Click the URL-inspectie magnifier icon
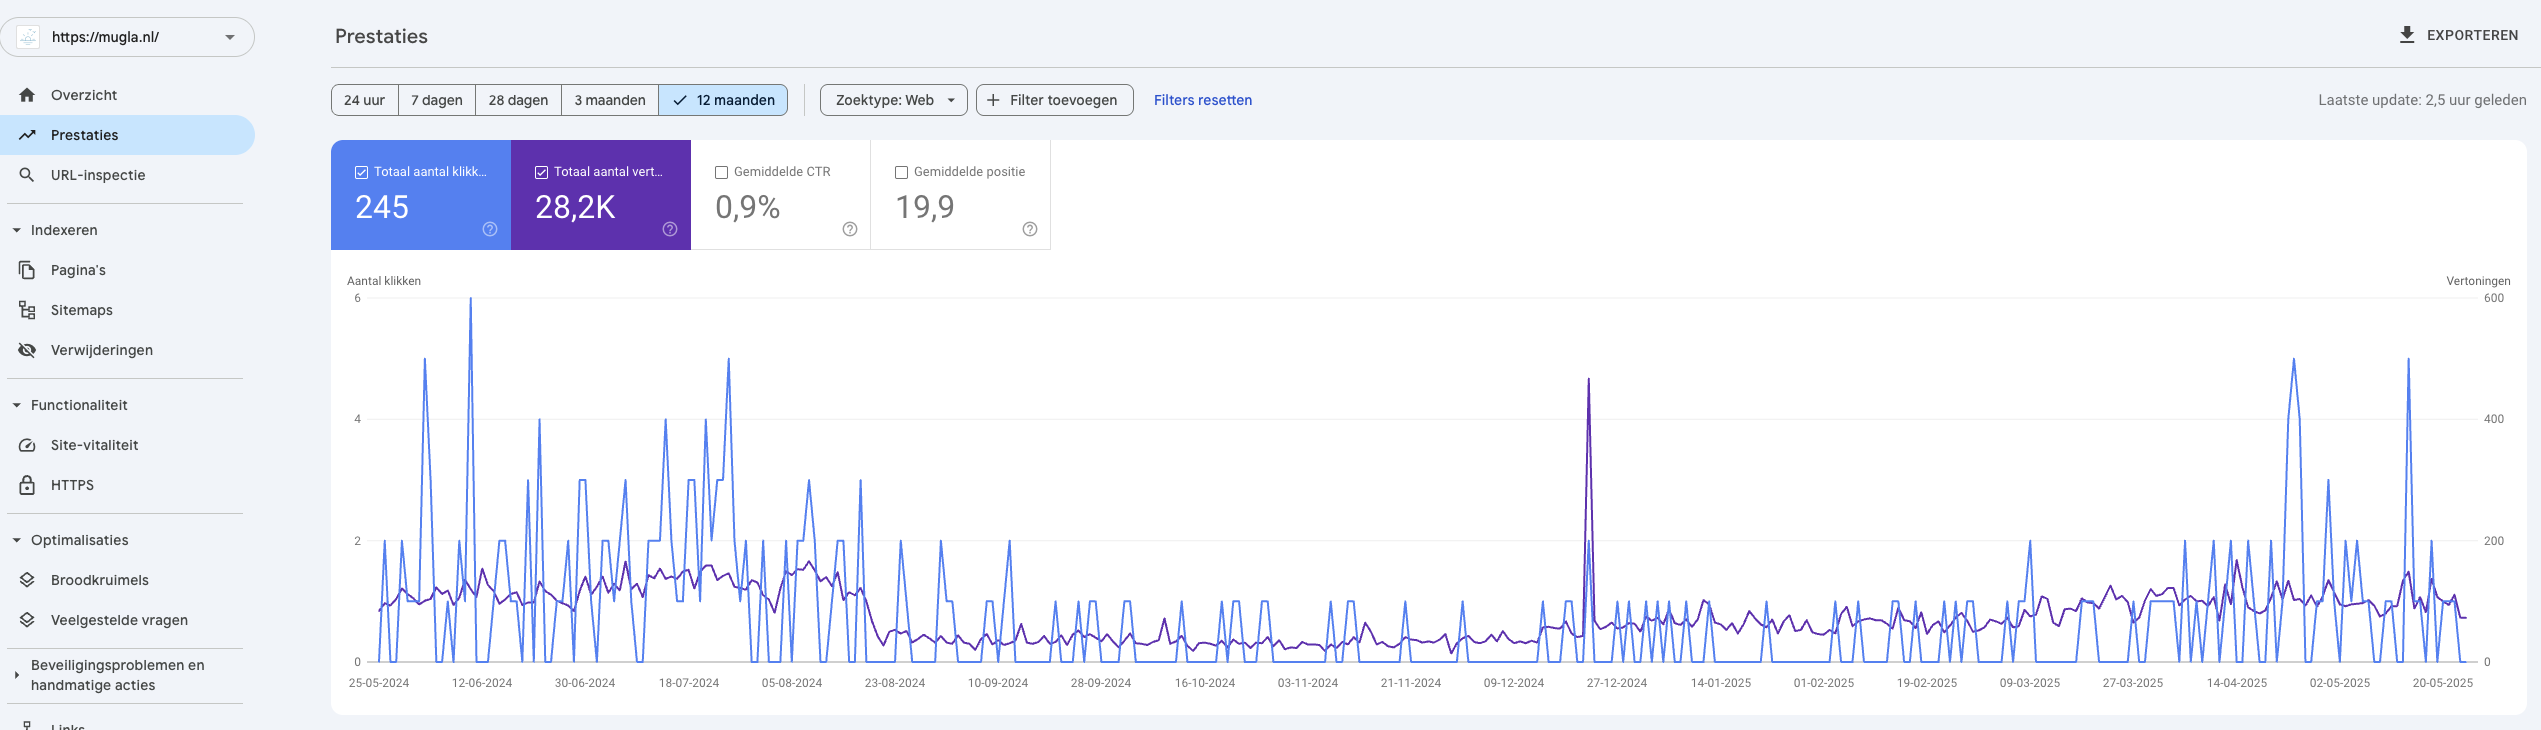2541x730 pixels. [27, 175]
